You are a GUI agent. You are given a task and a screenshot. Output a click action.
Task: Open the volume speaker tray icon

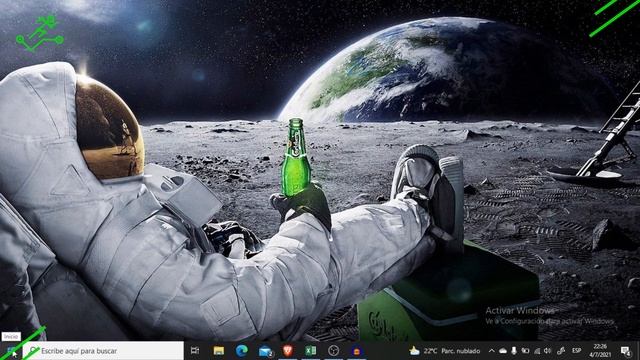[x=548, y=351]
